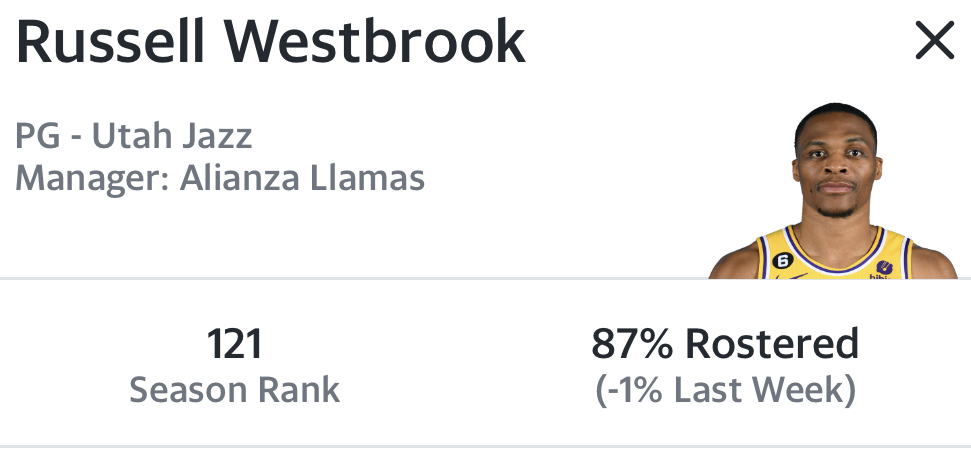This screenshot has height=468, width=971.
Task: Open the Utah Jazz team link
Action: coord(172,136)
